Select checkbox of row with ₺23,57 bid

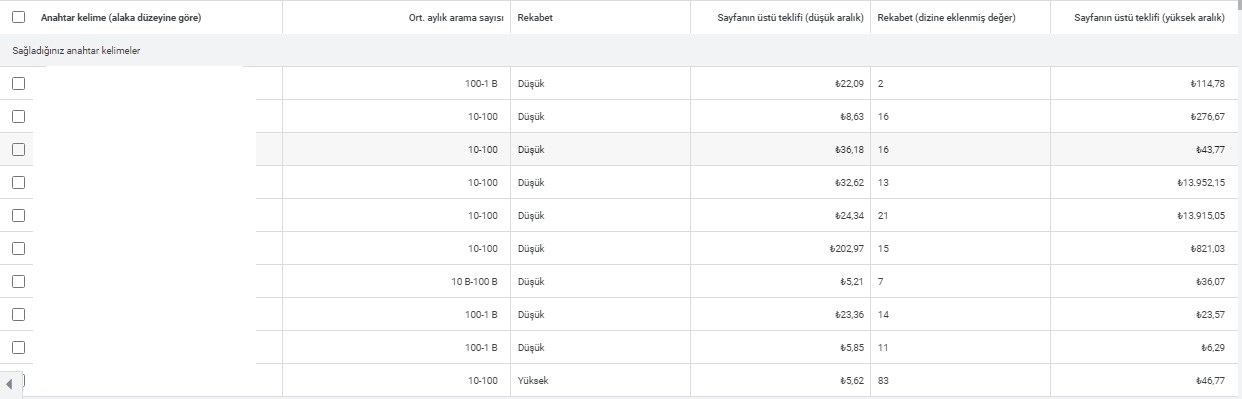[18, 314]
